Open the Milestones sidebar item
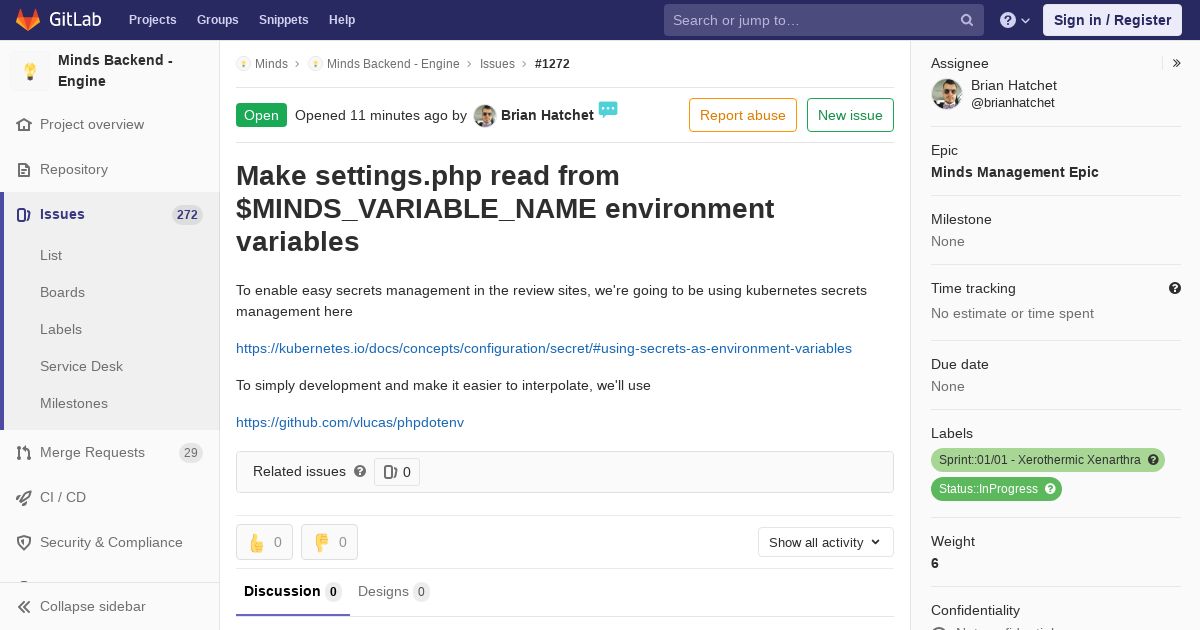The image size is (1200, 630). 74,403
